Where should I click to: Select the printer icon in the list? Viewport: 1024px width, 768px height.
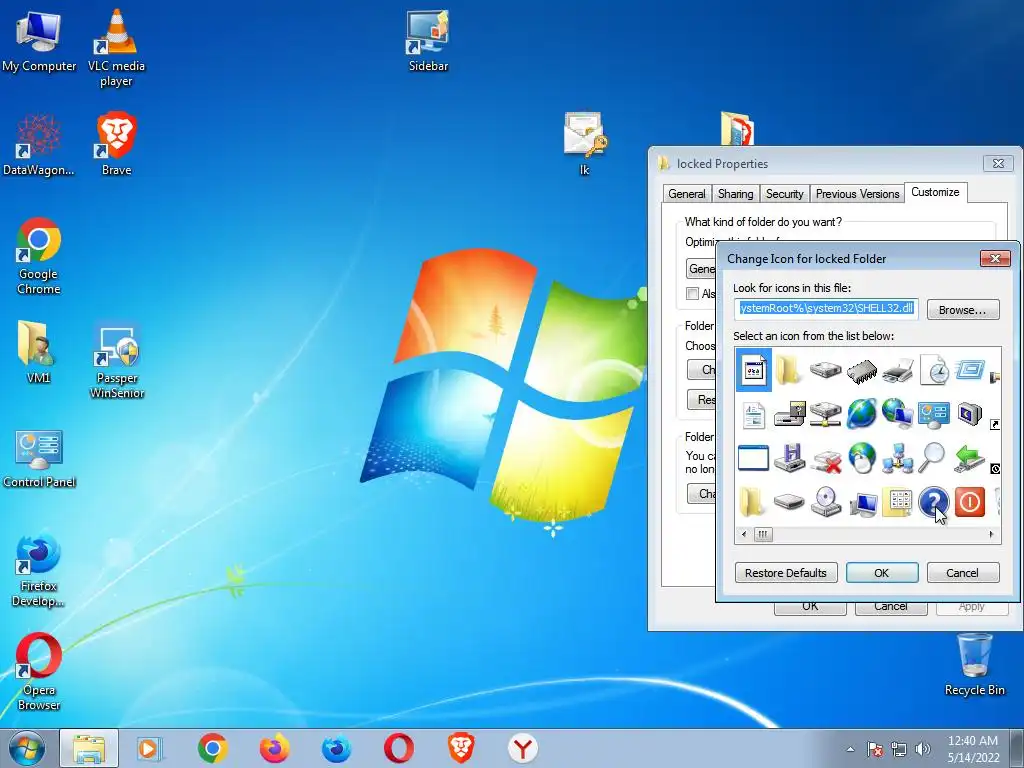point(898,371)
